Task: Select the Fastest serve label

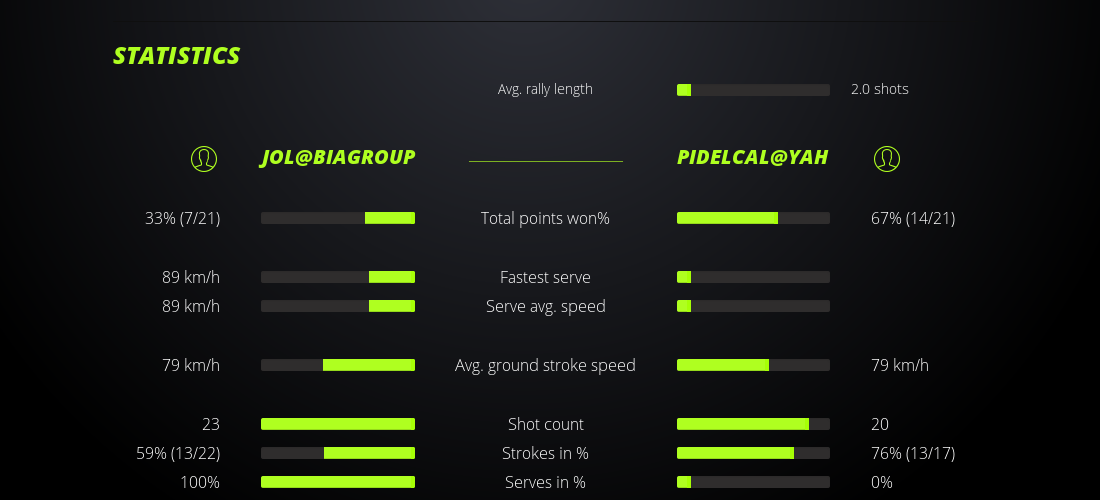Action: (545, 277)
